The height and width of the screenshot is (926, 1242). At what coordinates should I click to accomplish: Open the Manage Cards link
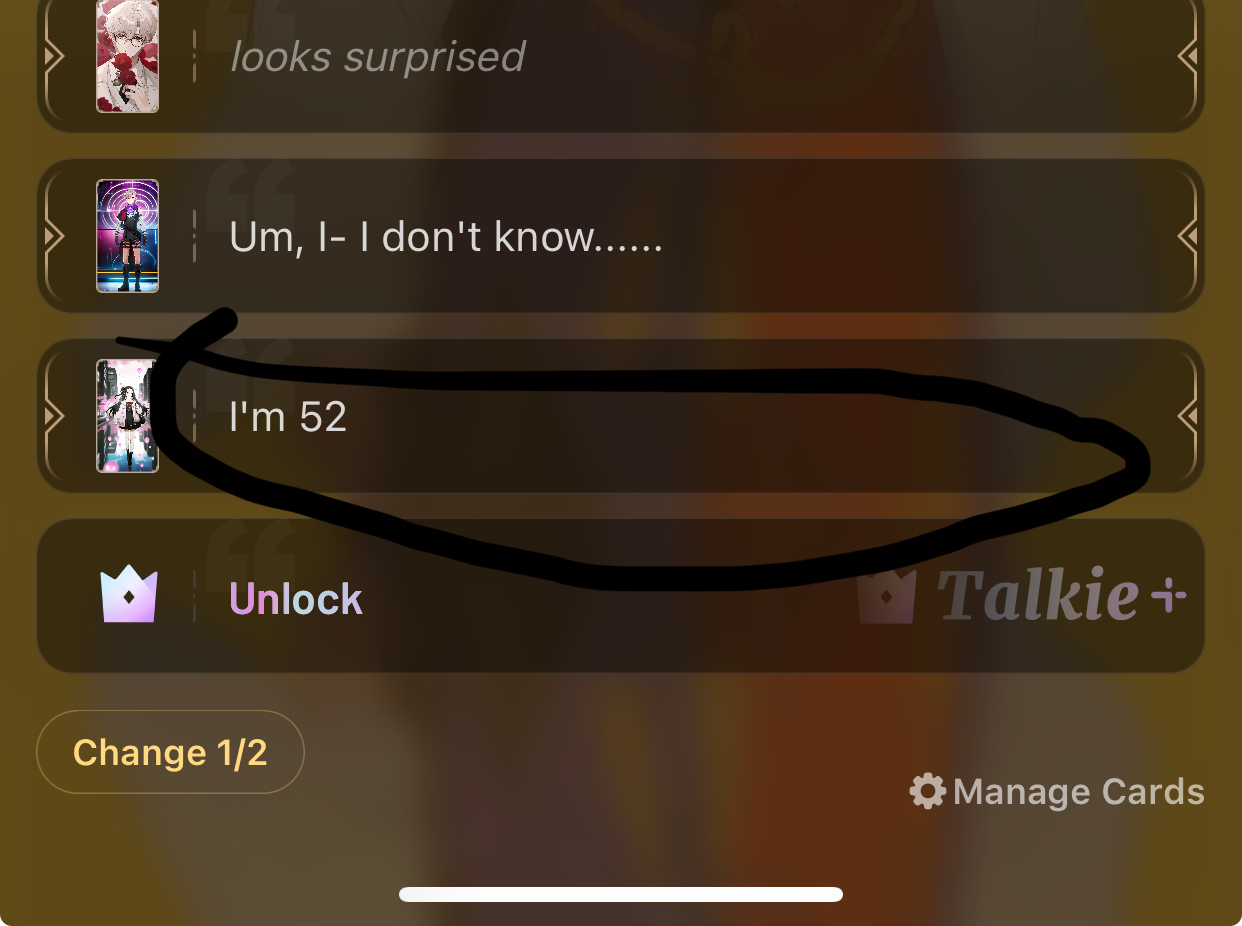click(x=1057, y=791)
